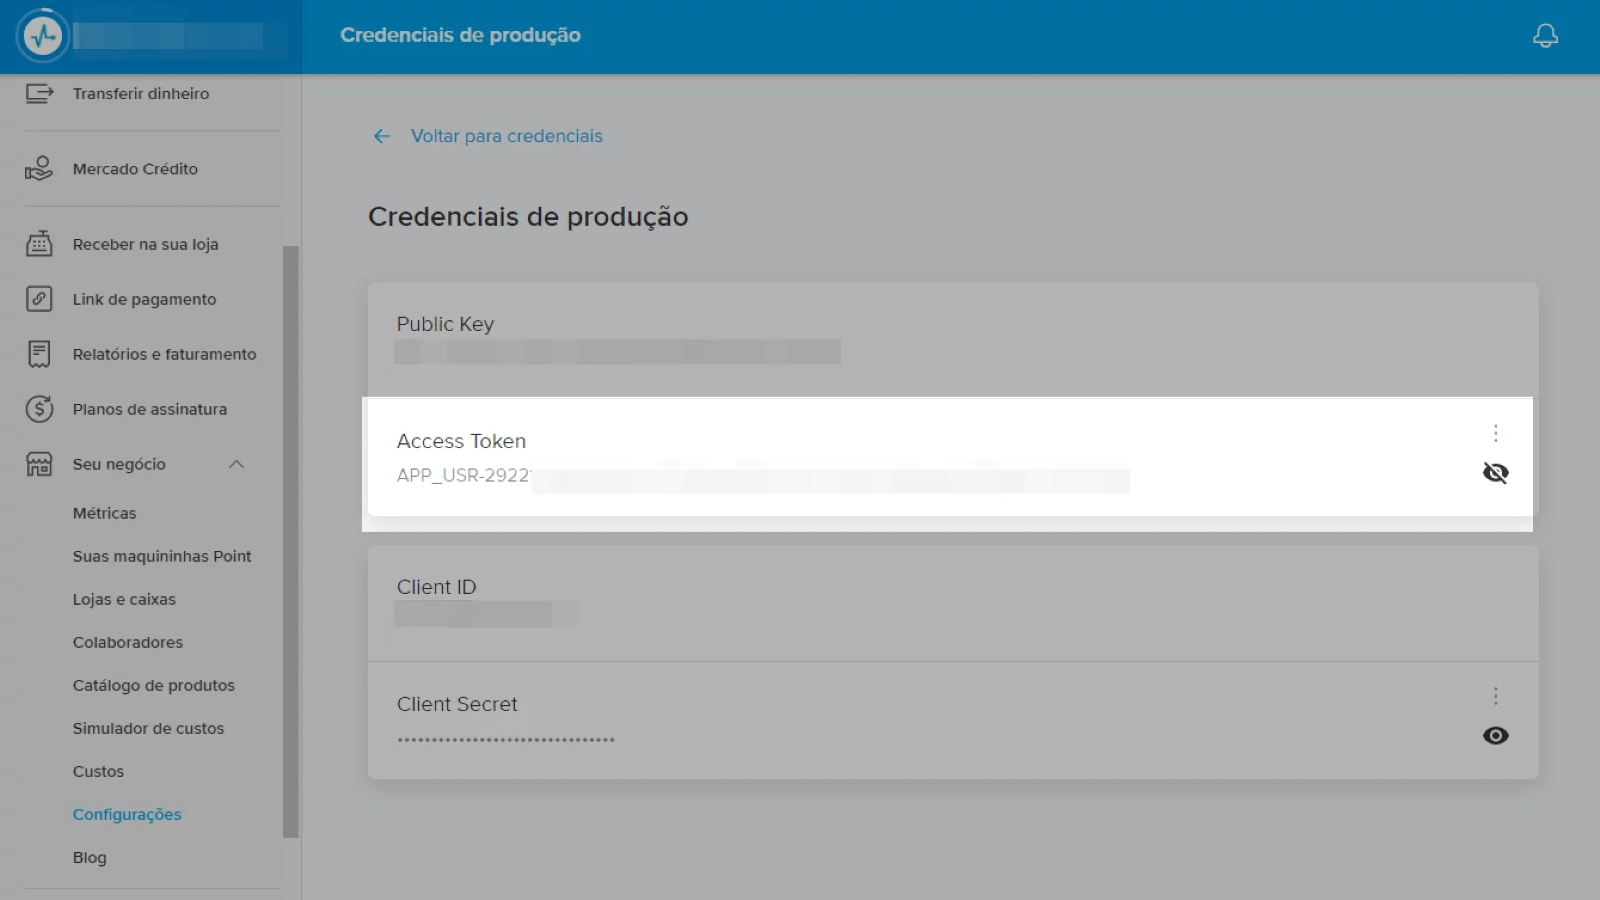Select Suas maquininhas Point menu item
The width and height of the screenshot is (1600, 900).
tap(162, 556)
